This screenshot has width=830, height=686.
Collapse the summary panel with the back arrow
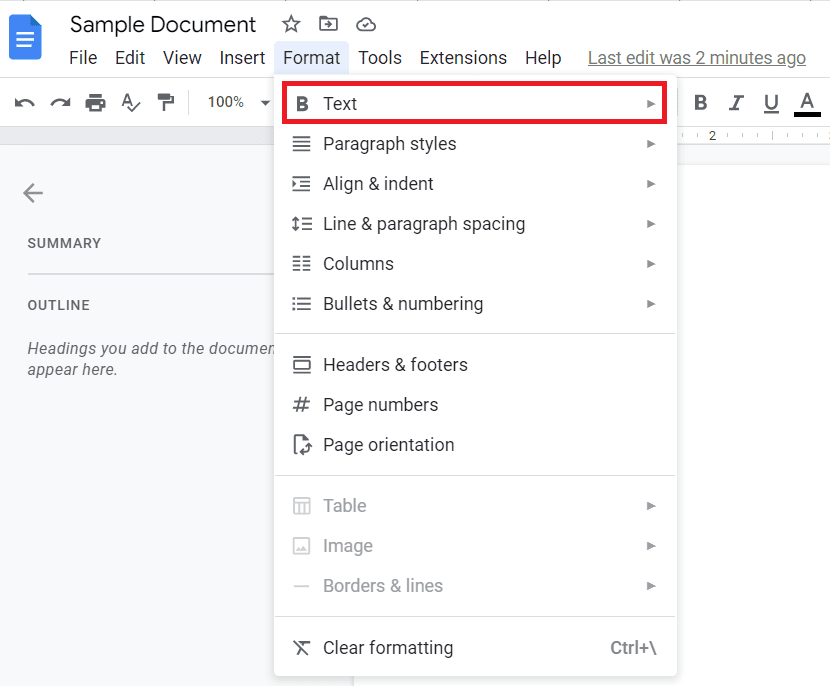(x=33, y=193)
